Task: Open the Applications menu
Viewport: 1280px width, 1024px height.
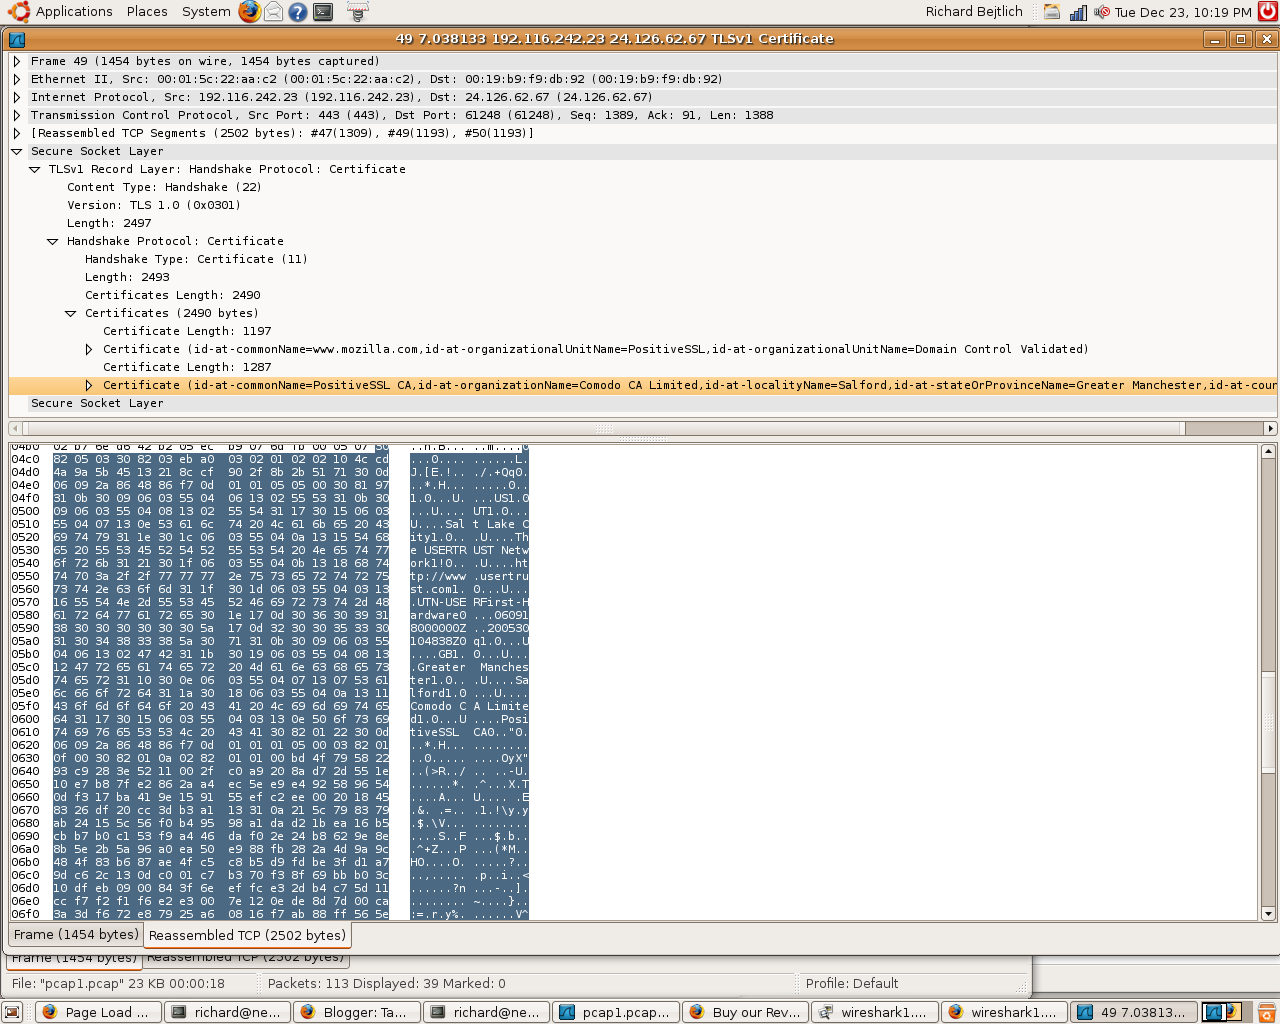Action: click(x=74, y=12)
